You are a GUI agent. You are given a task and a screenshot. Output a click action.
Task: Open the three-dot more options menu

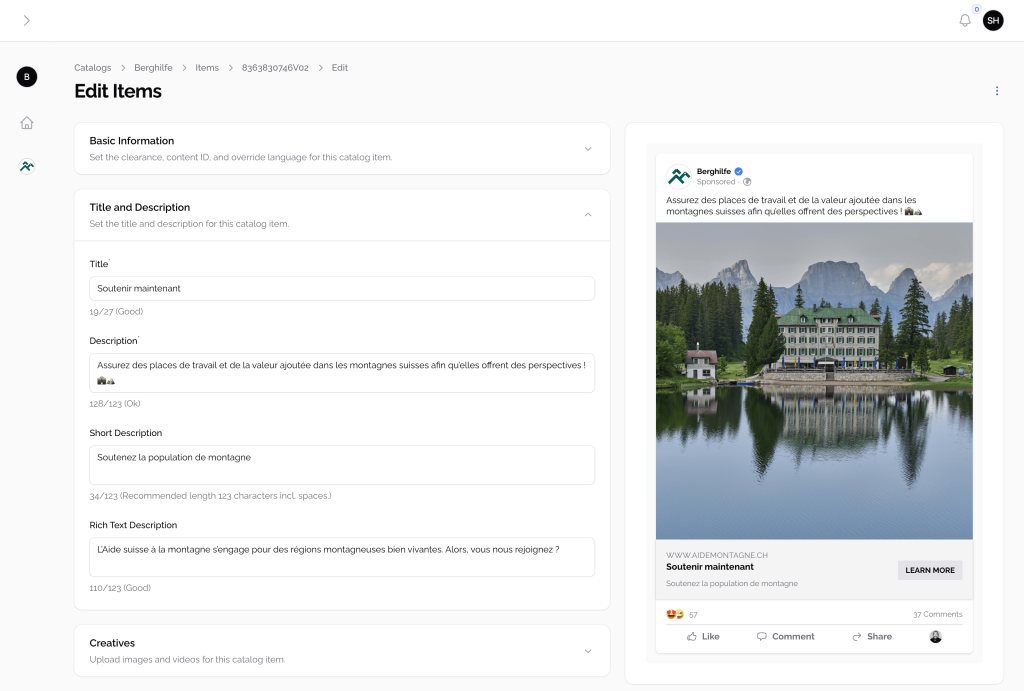tap(996, 91)
